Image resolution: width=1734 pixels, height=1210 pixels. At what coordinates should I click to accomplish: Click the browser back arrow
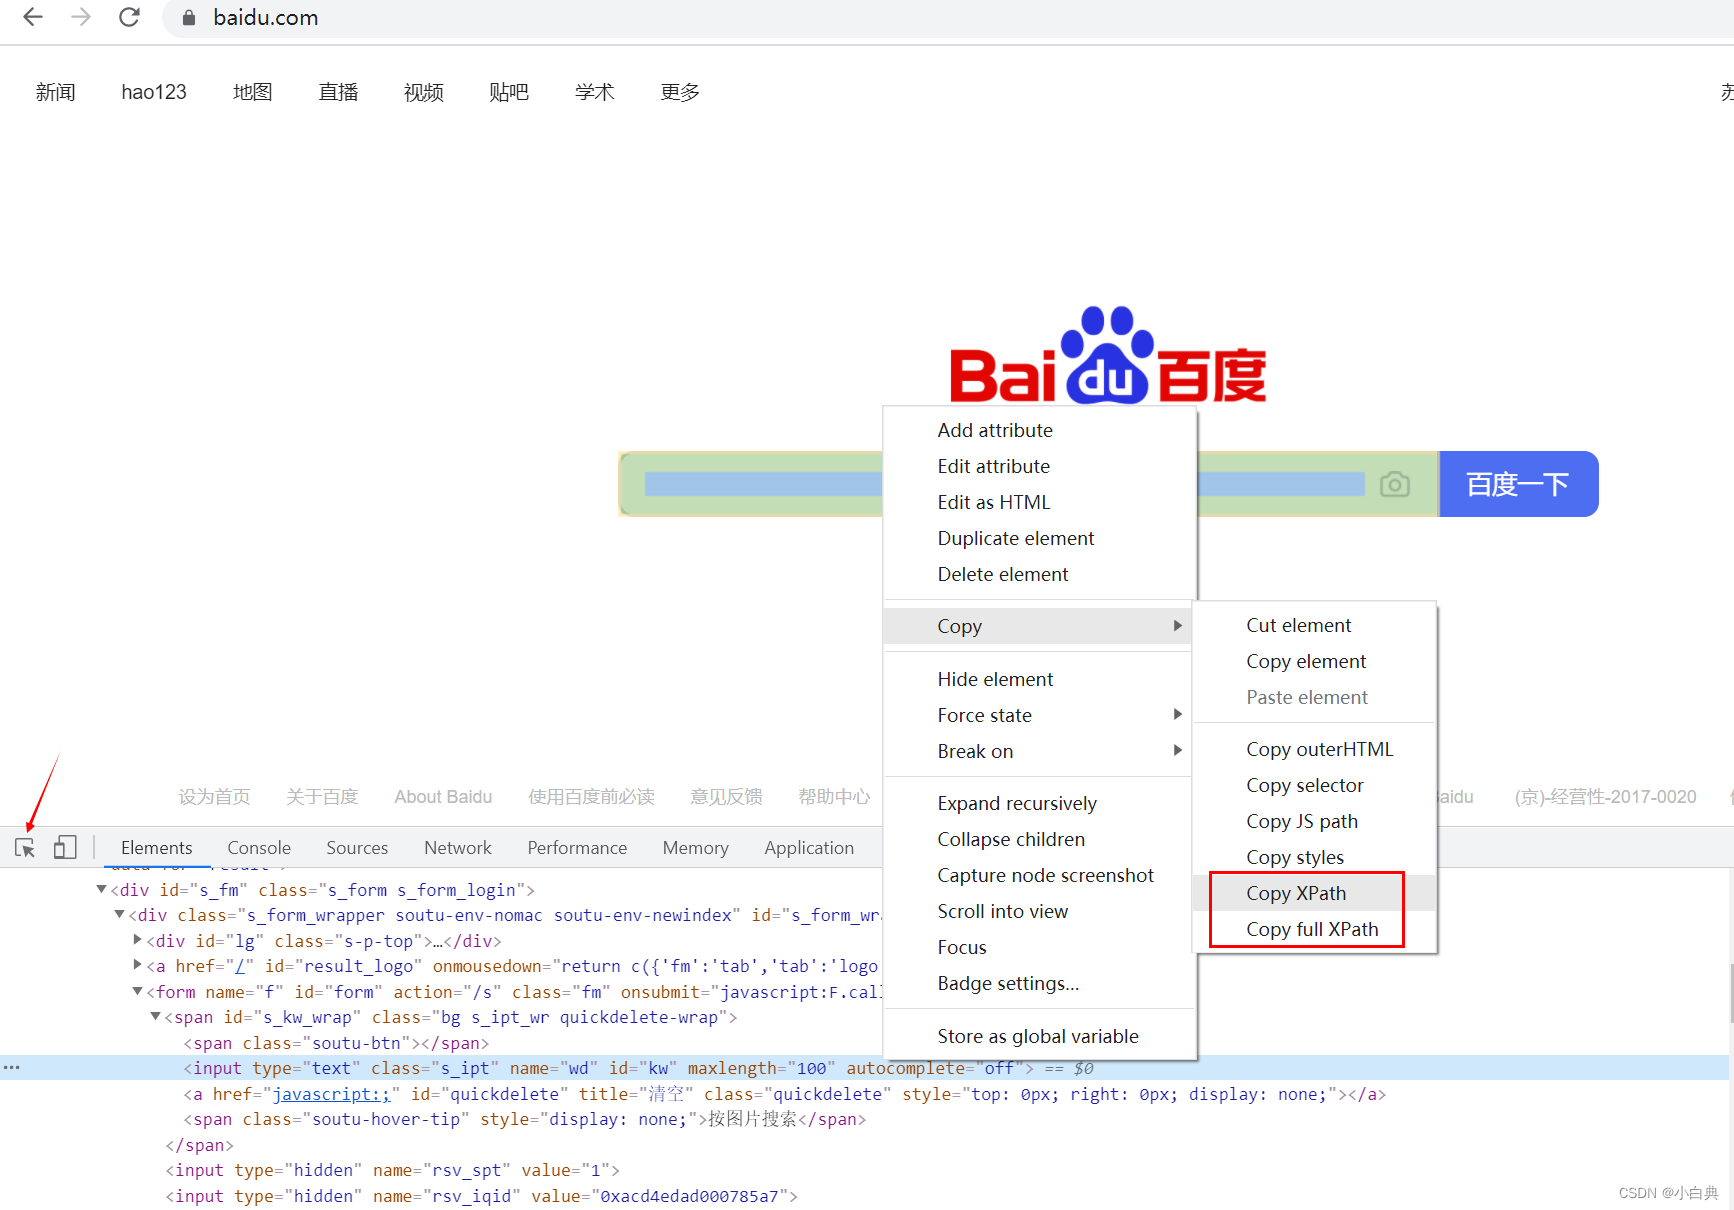[x=33, y=17]
